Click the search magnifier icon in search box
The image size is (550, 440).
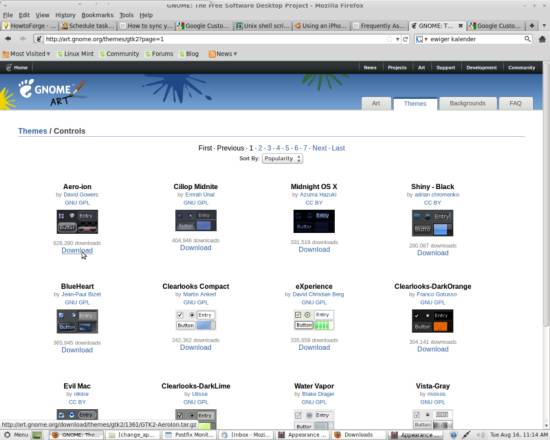[527, 39]
